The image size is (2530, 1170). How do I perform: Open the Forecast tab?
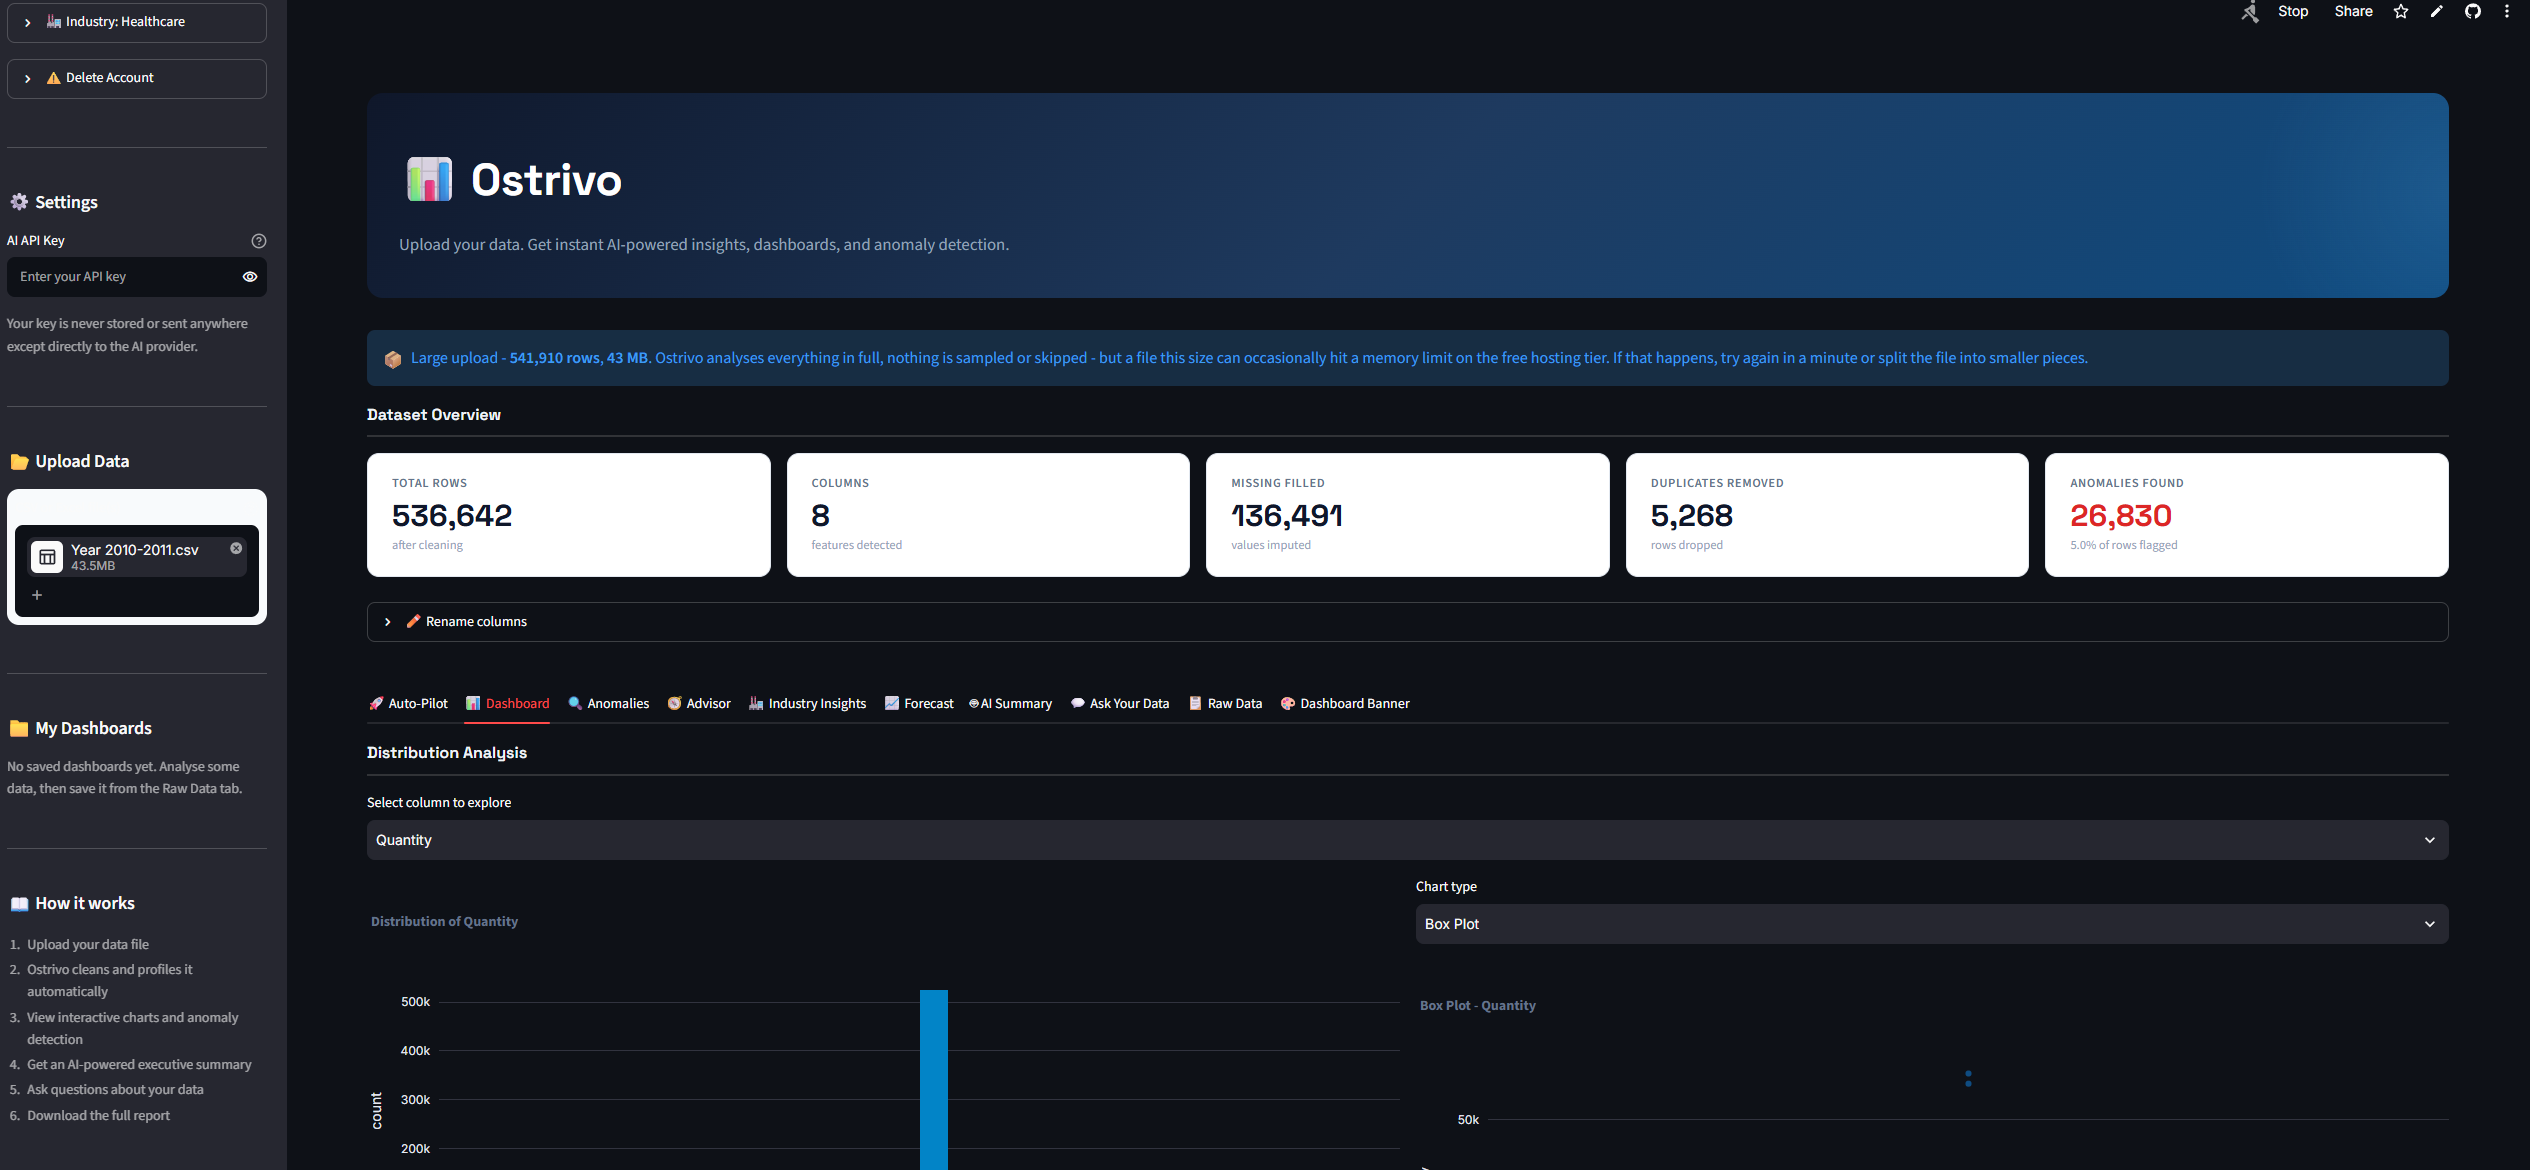click(919, 704)
